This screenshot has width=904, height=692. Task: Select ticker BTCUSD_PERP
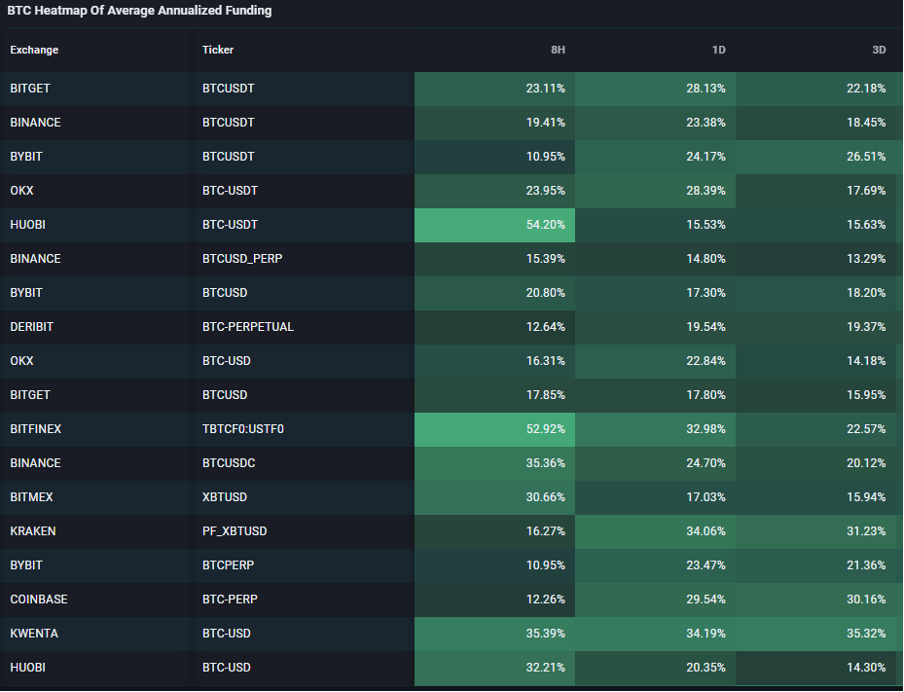[242, 259]
